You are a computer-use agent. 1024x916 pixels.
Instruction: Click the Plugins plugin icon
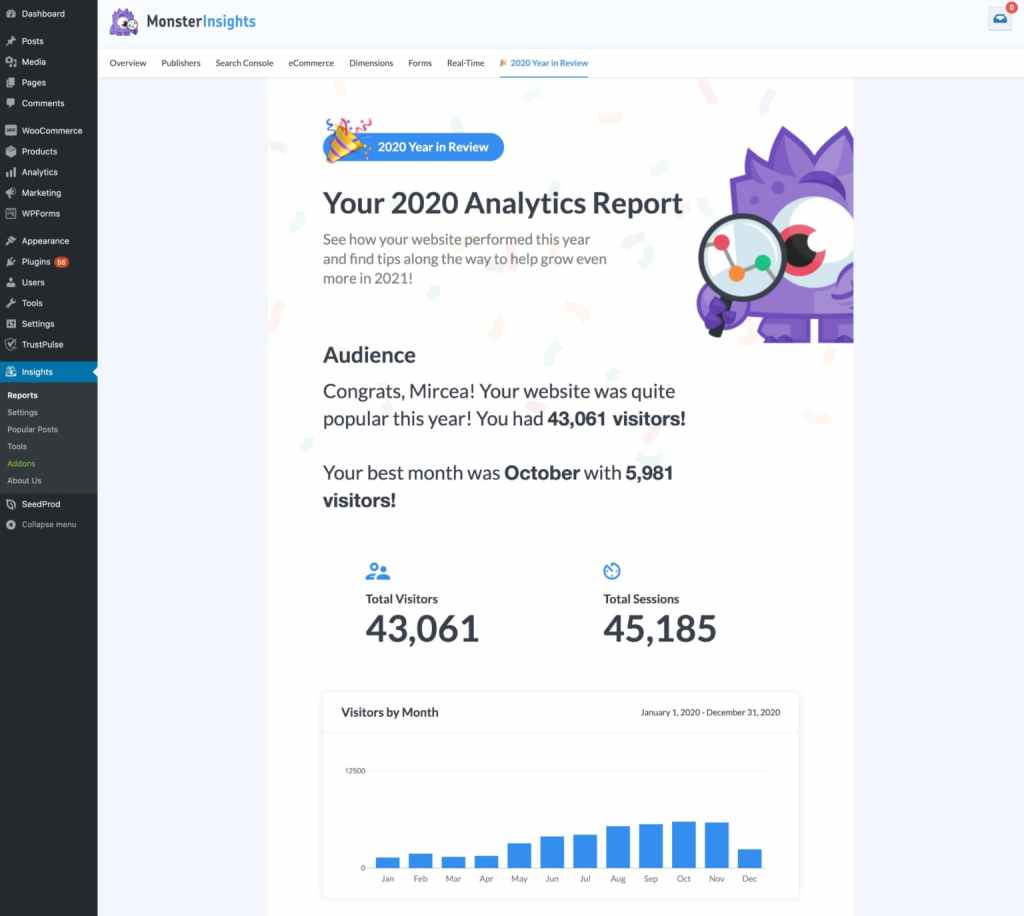(x=12, y=261)
